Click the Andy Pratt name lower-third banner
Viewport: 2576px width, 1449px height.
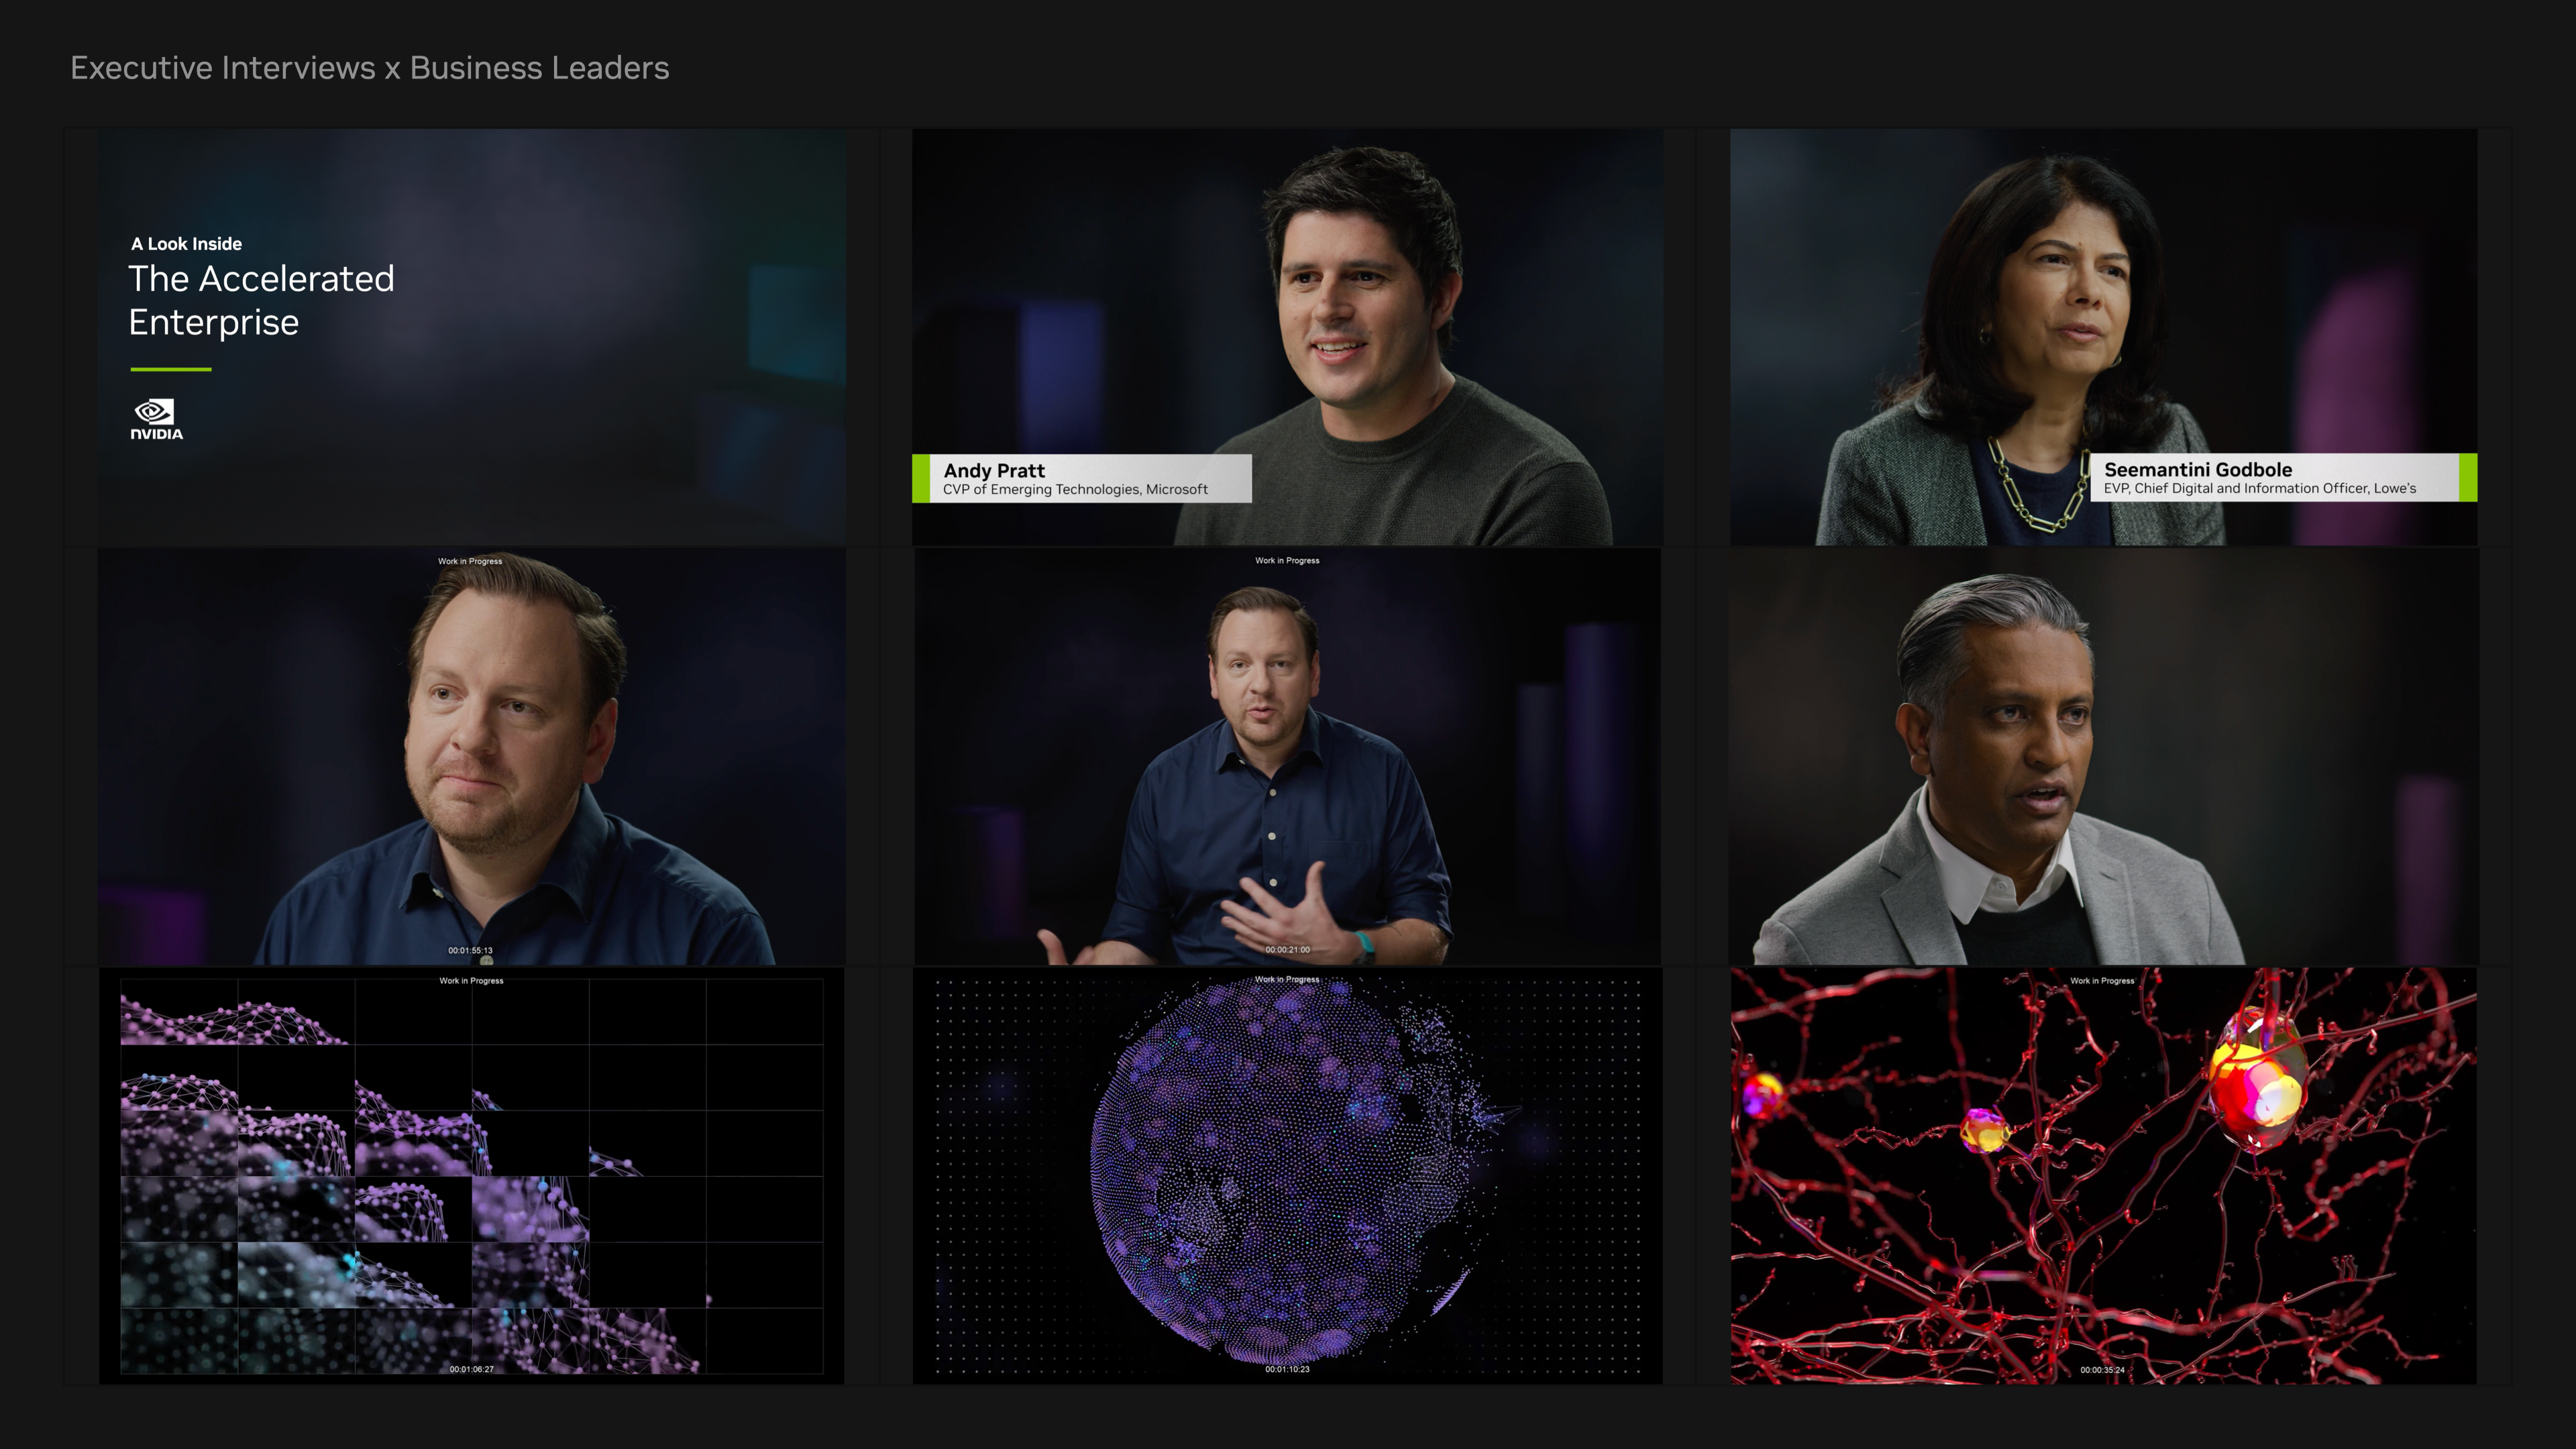coord(1082,478)
